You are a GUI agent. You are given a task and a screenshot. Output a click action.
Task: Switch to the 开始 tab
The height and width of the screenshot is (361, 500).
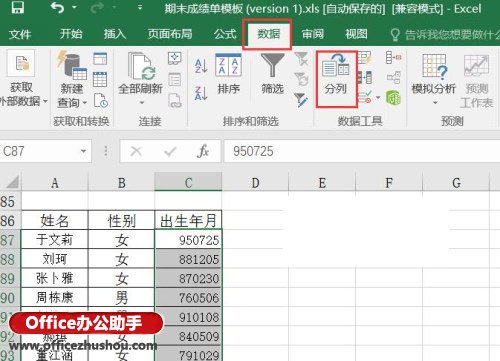[71, 34]
